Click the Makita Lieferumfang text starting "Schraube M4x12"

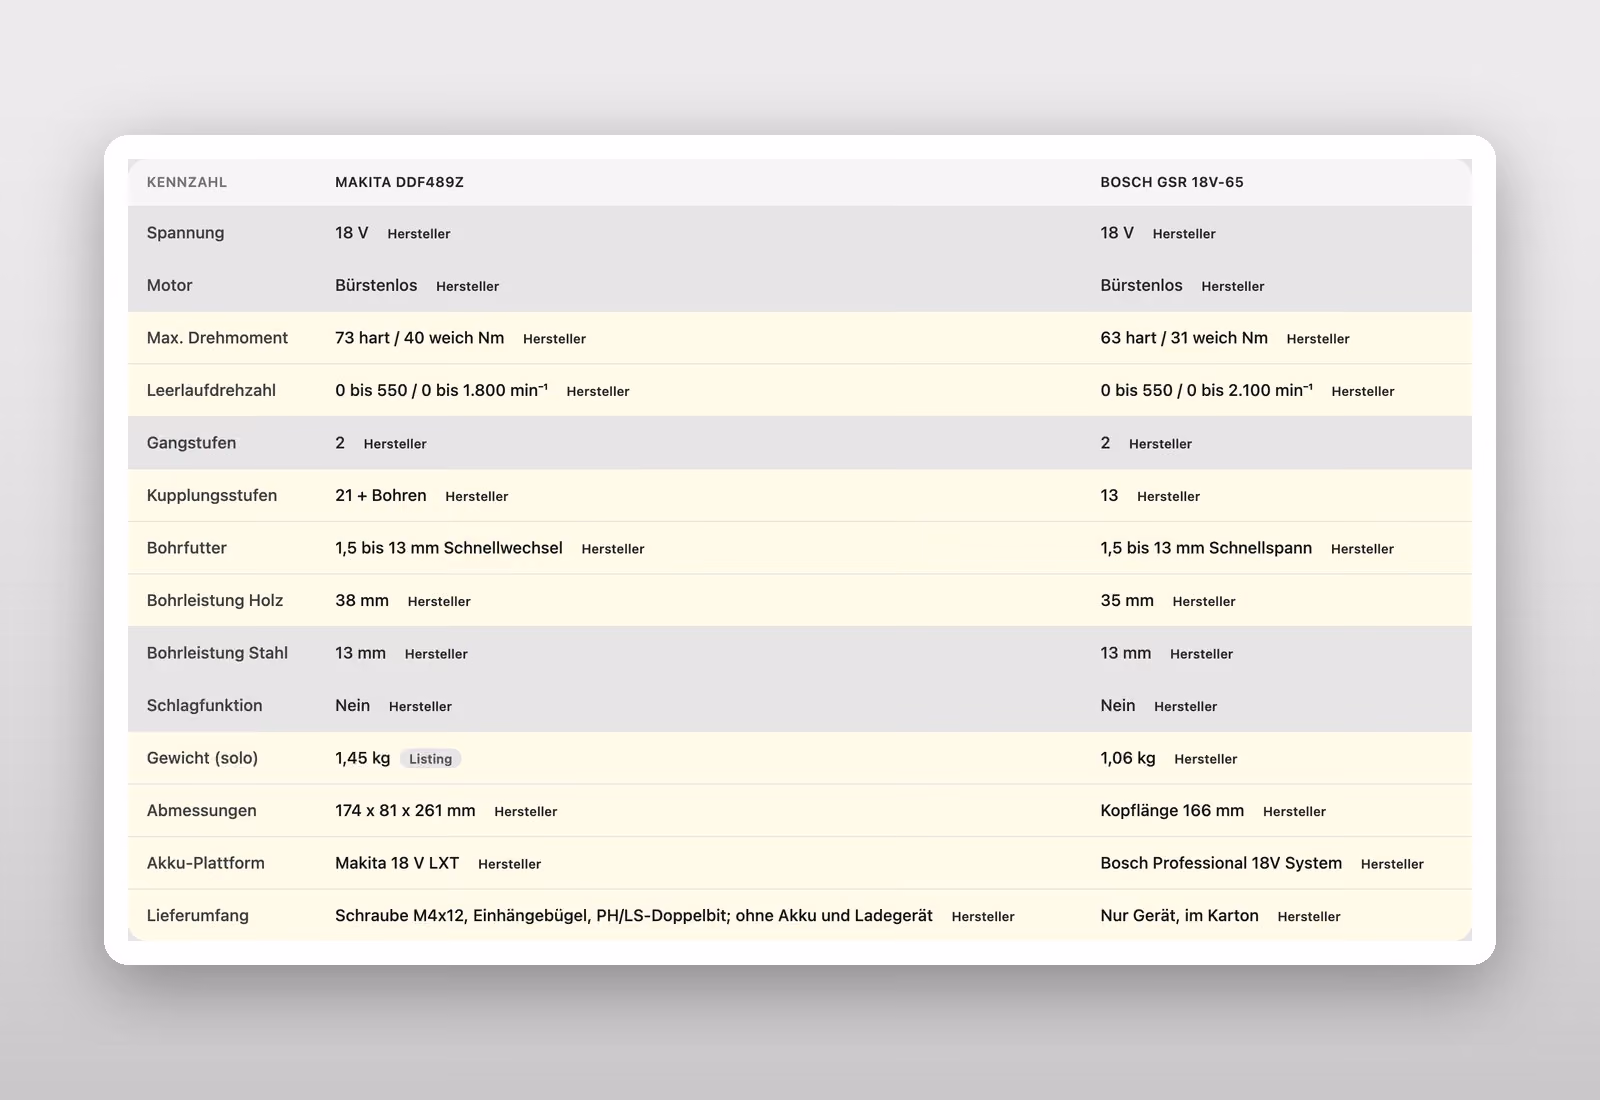pos(634,915)
